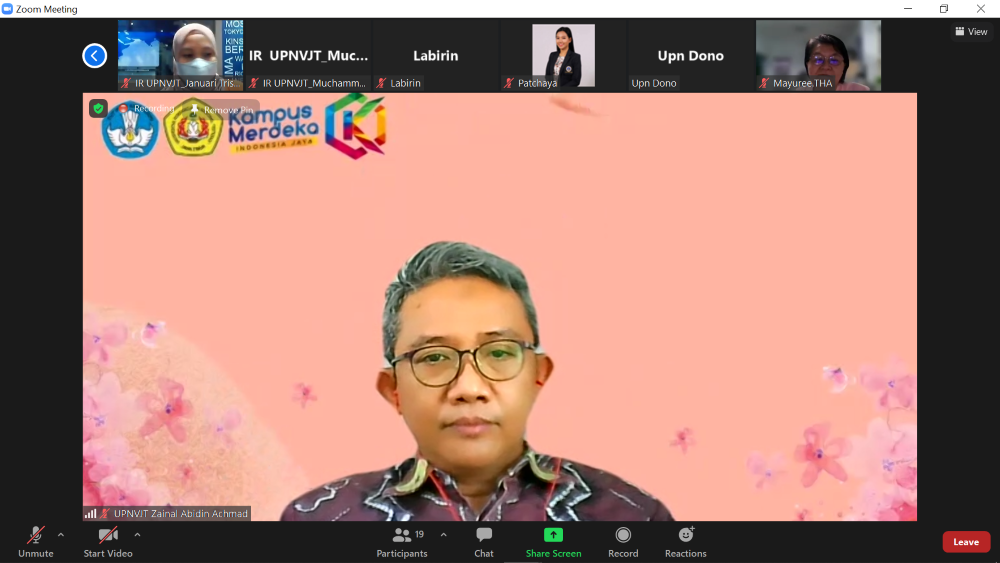This screenshot has height=563, width=1000.
Task: Expand options arrow next to Participants
Action: pyautogui.click(x=444, y=535)
